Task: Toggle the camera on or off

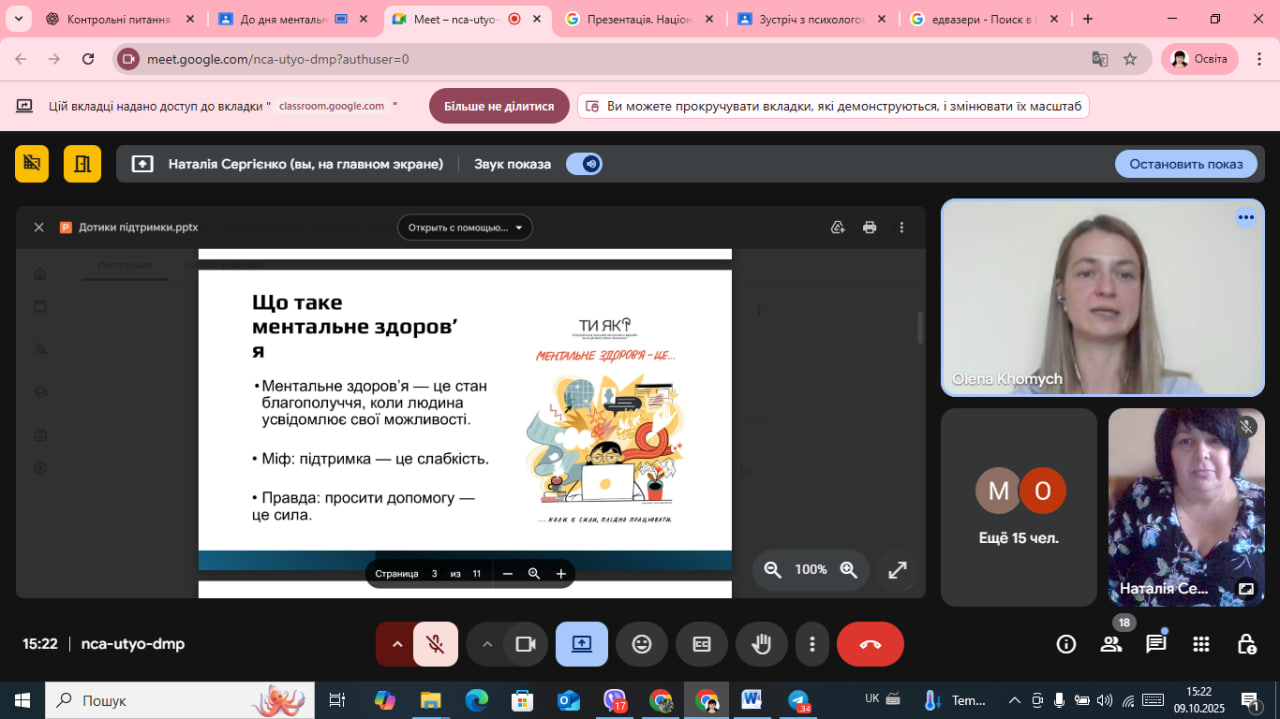Action: [525, 644]
